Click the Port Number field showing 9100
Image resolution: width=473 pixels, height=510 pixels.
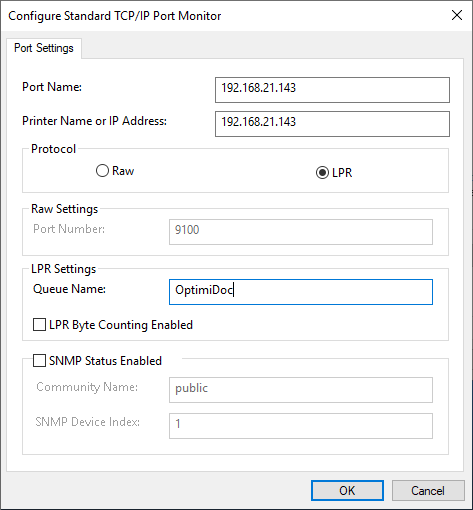[301, 232]
